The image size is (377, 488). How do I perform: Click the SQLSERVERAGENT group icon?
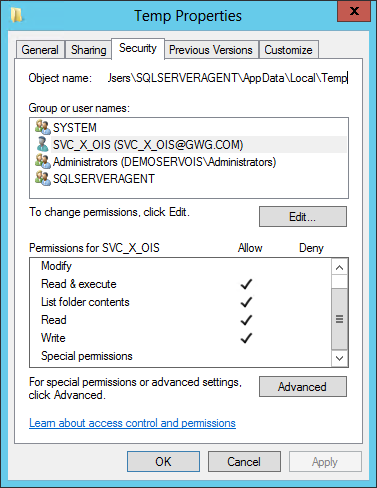[x=43, y=178]
